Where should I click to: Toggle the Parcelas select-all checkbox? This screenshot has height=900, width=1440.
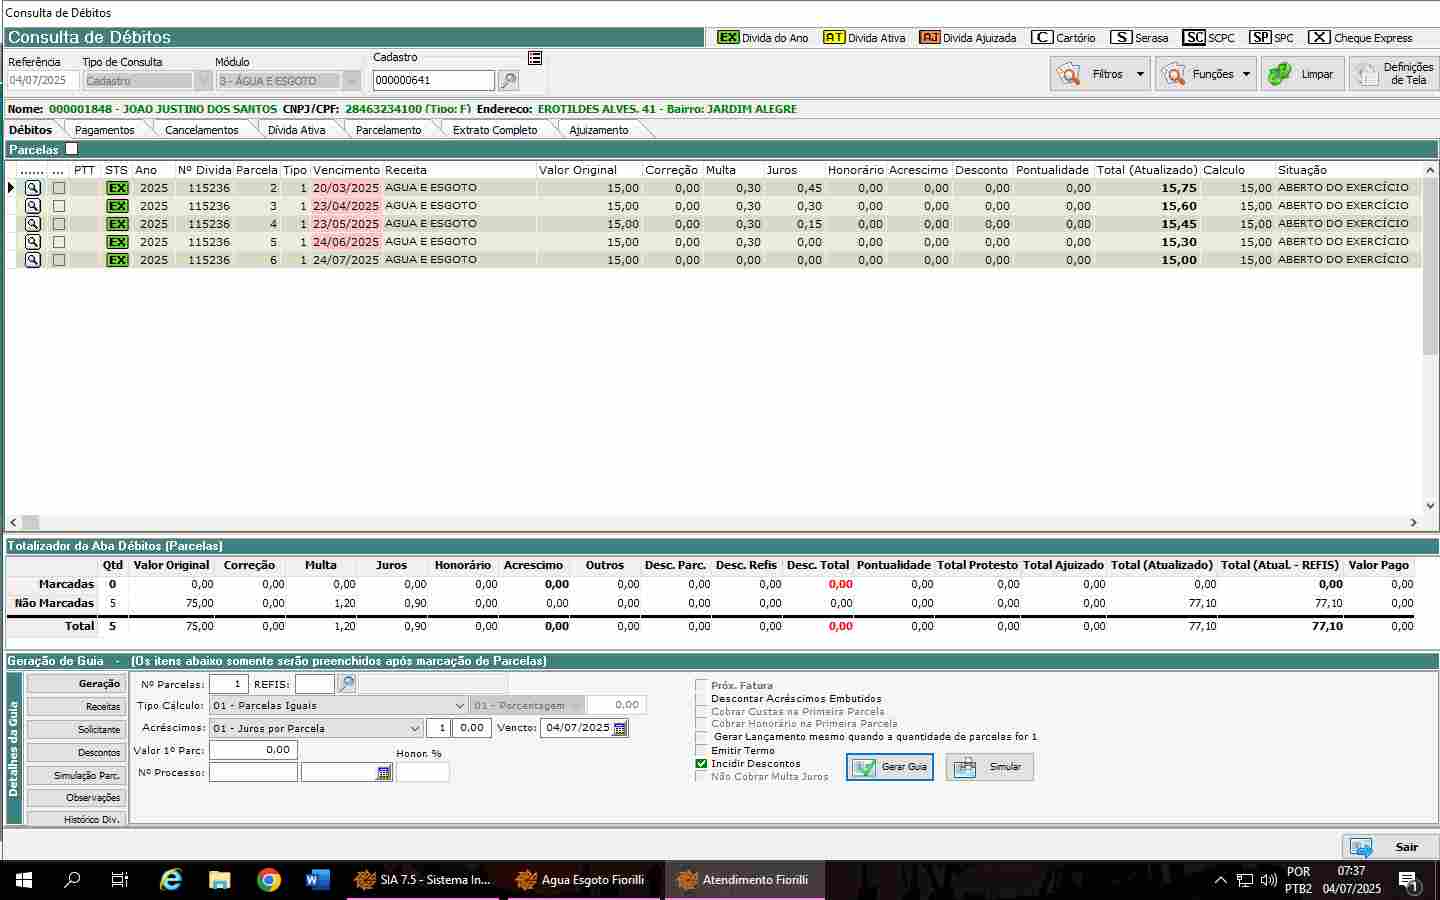[x=71, y=149]
